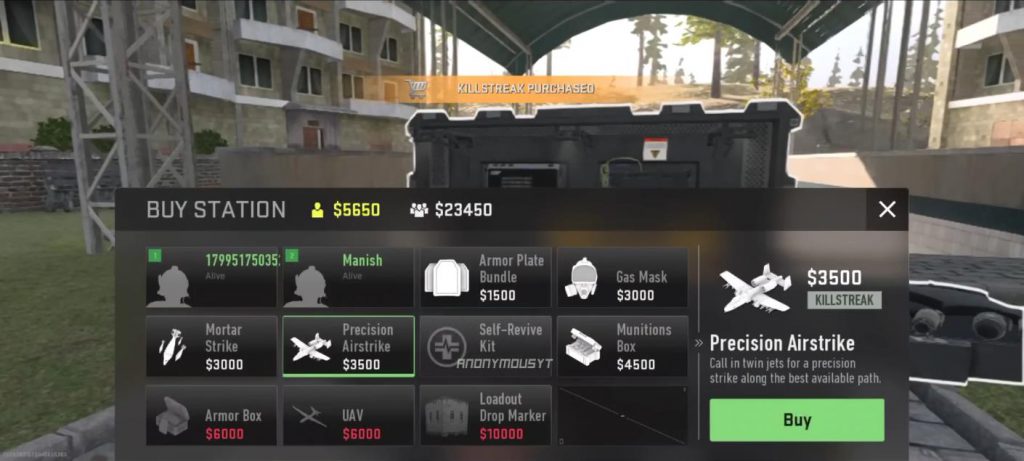Click the Self-Revive Kit cross icon
This screenshot has width=1024, height=461.
(447, 347)
